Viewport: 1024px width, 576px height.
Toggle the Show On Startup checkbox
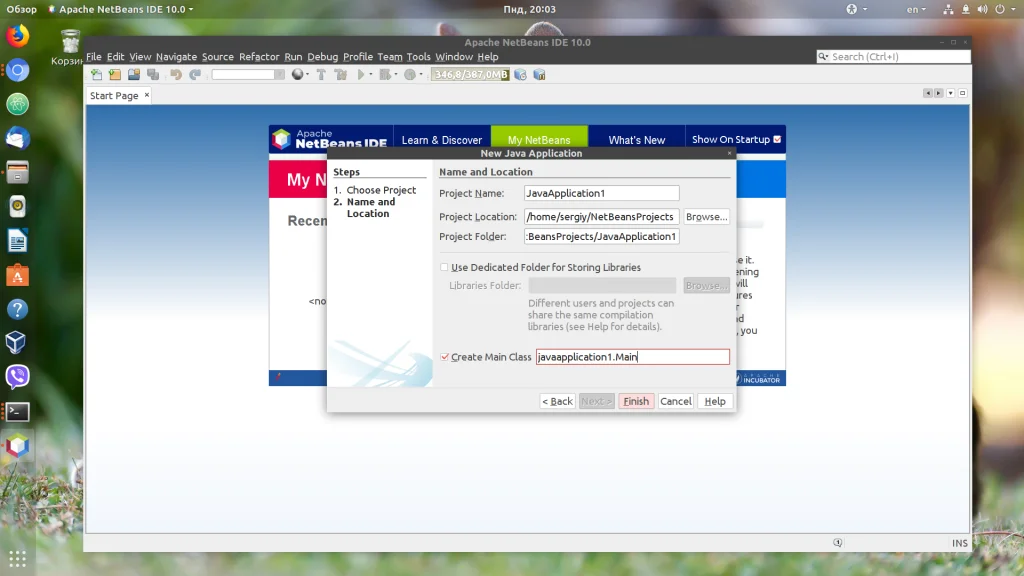(x=777, y=139)
